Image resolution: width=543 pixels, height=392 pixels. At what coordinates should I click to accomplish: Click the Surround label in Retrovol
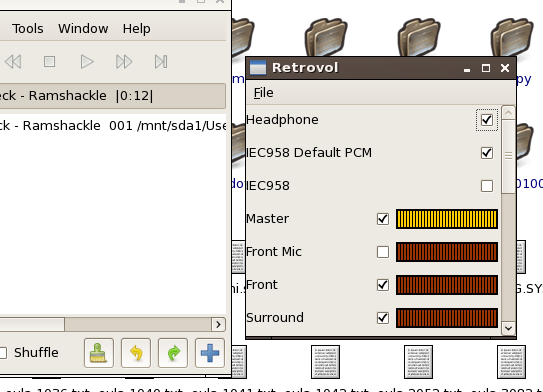(275, 318)
